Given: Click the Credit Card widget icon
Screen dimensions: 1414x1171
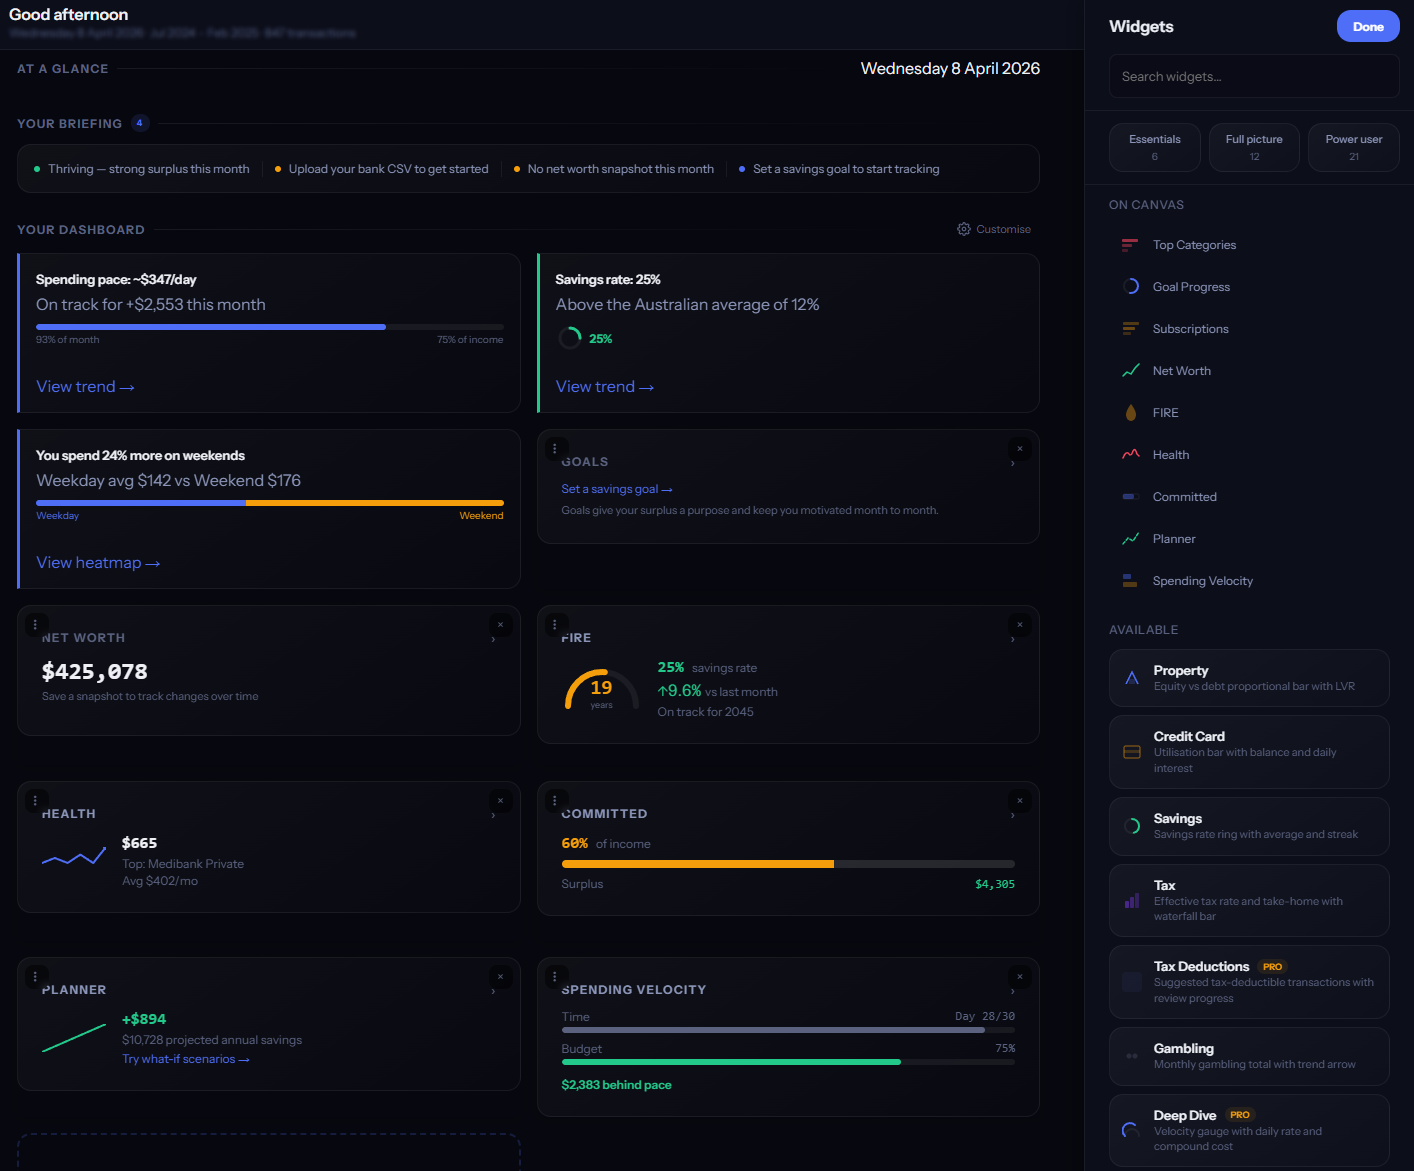Looking at the screenshot, I should click(x=1132, y=752).
